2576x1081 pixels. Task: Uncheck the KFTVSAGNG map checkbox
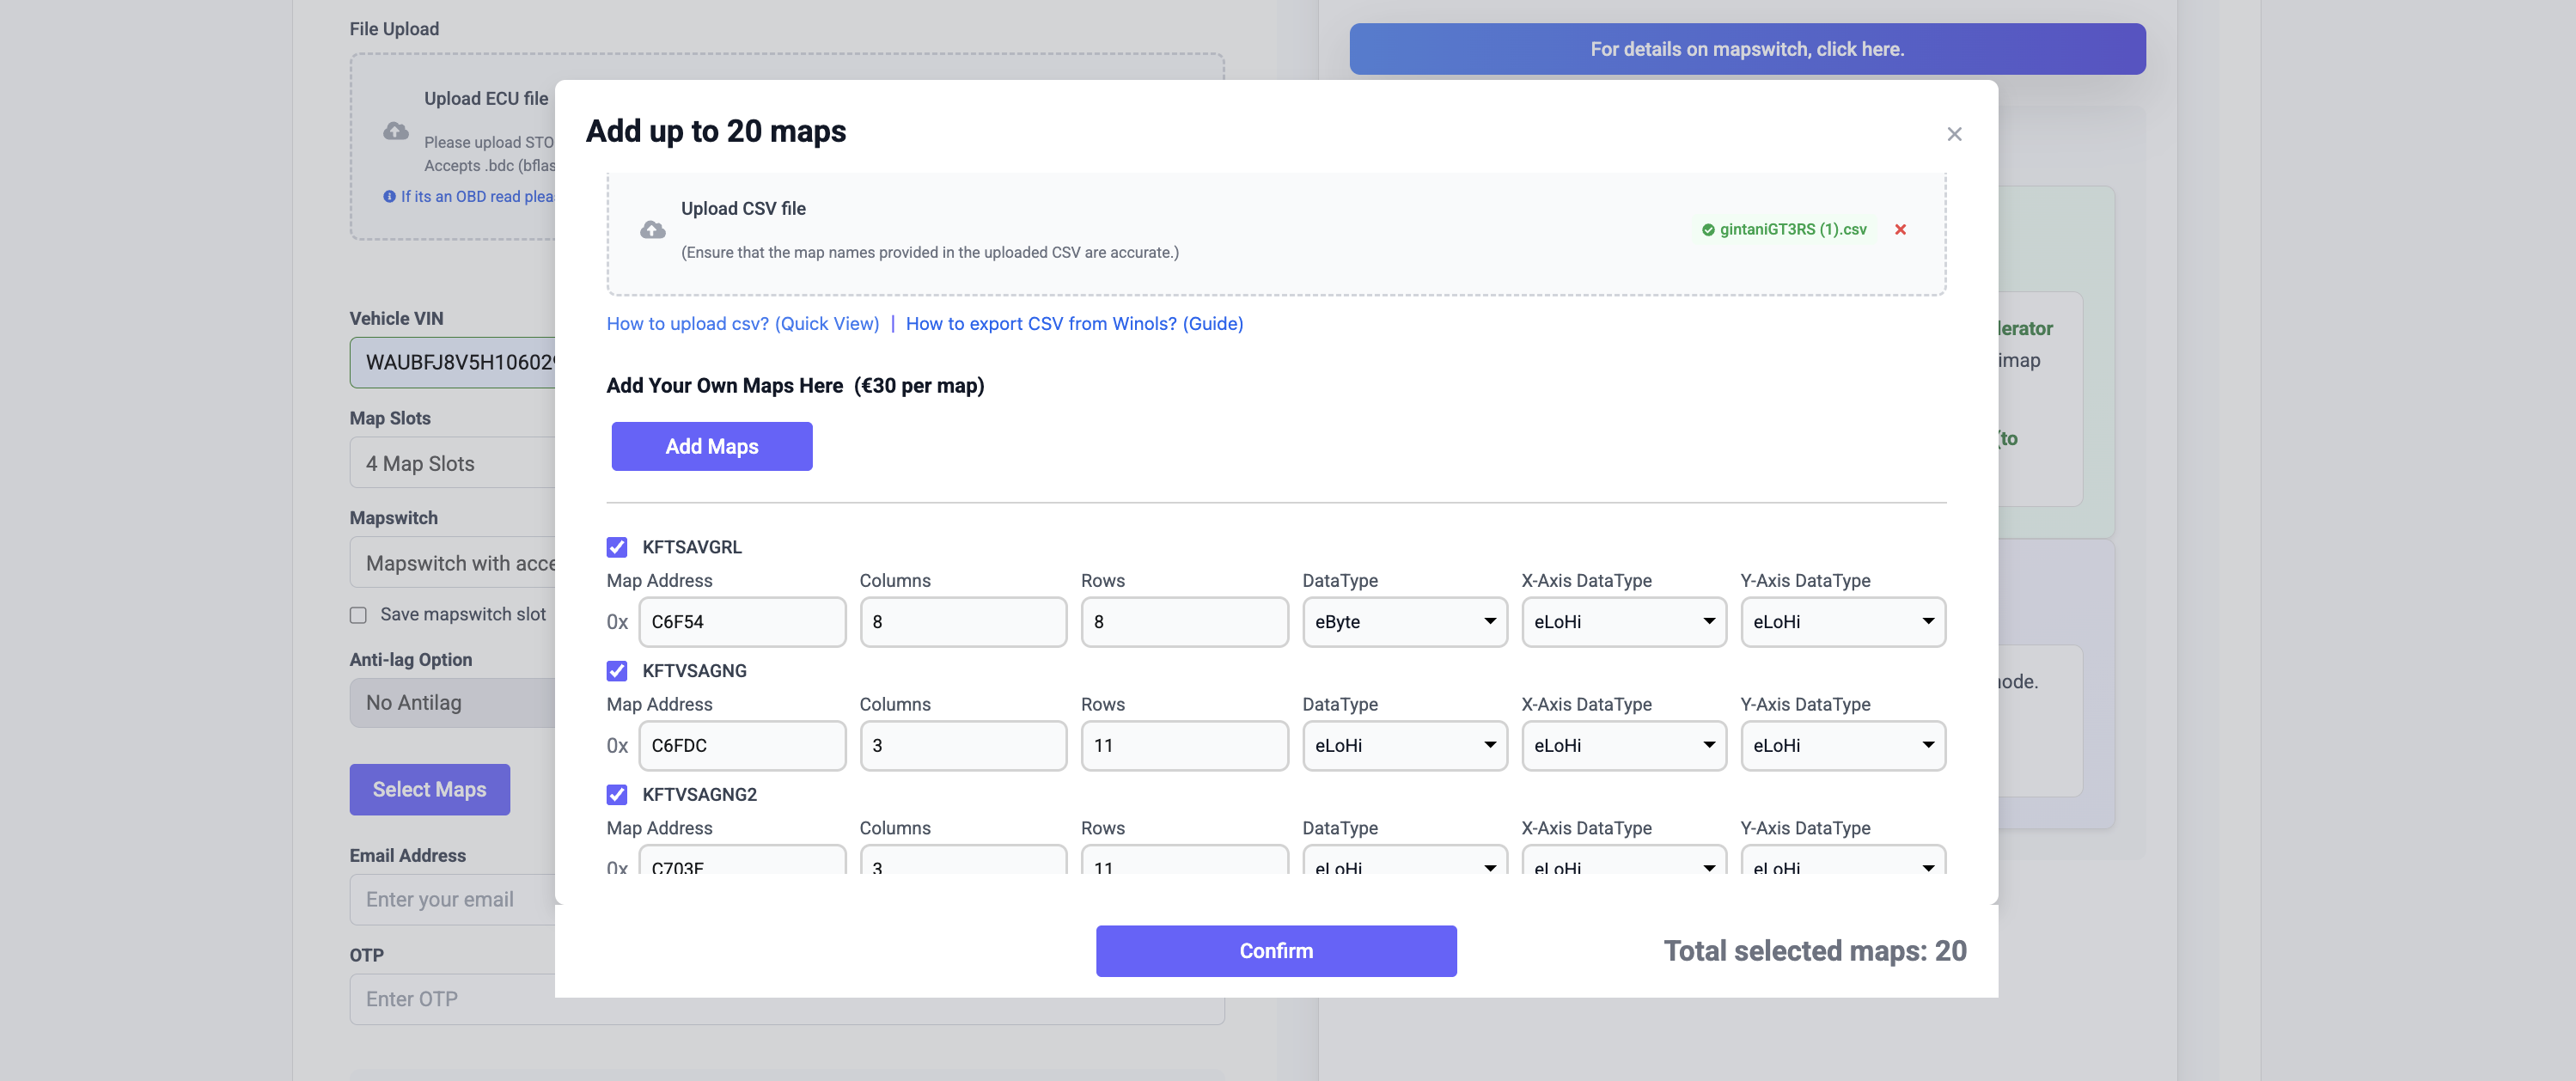point(616,671)
